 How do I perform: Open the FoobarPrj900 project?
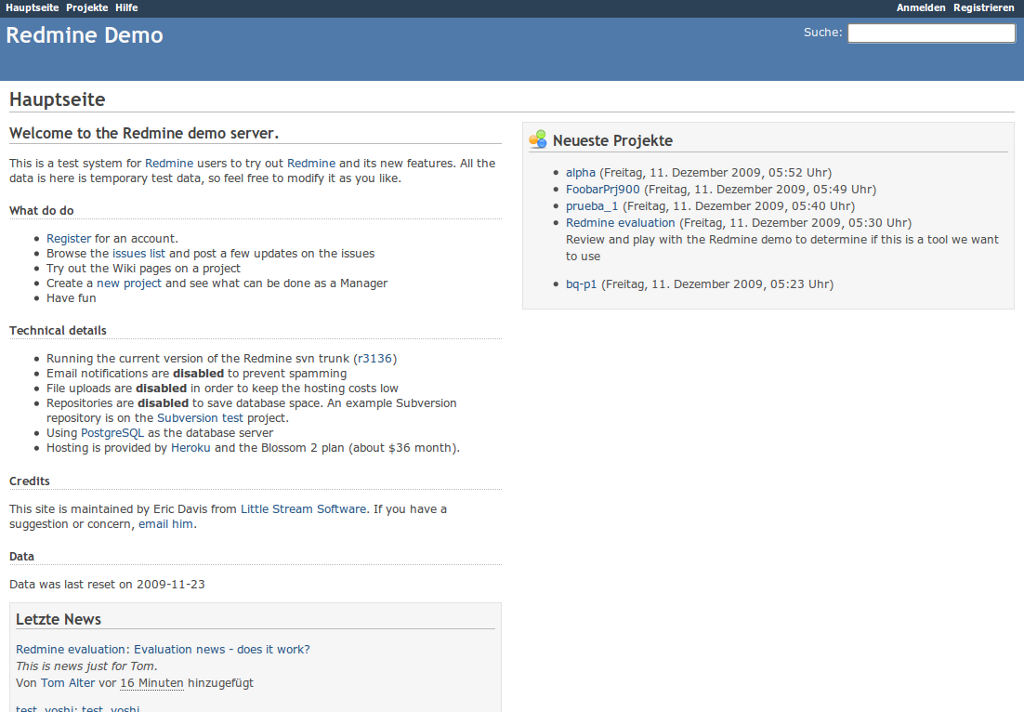601,189
